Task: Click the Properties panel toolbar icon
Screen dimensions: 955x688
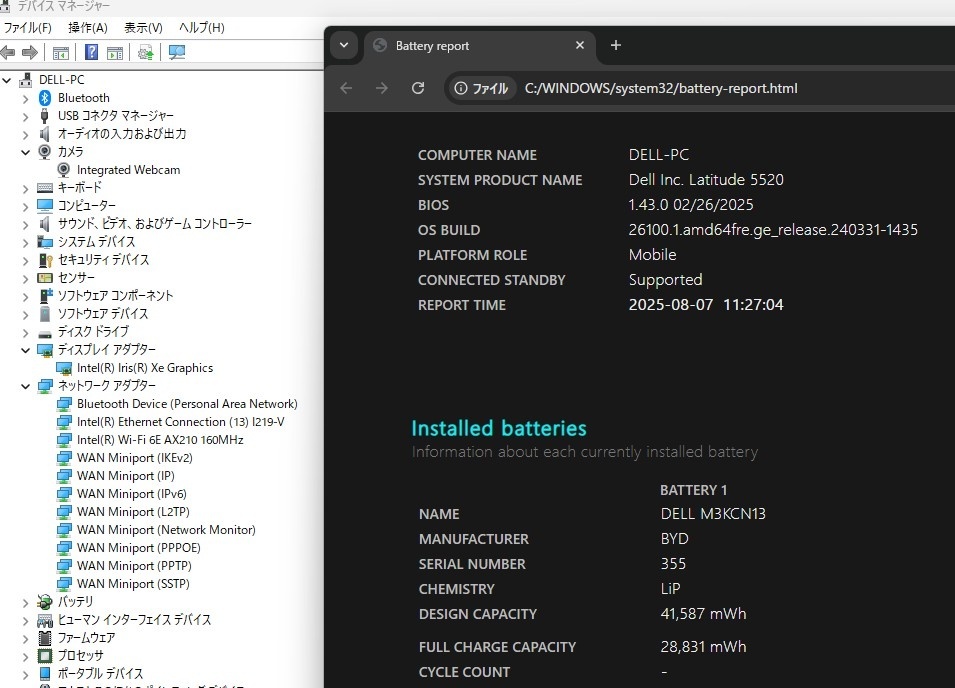Action: pyautogui.click(x=115, y=54)
